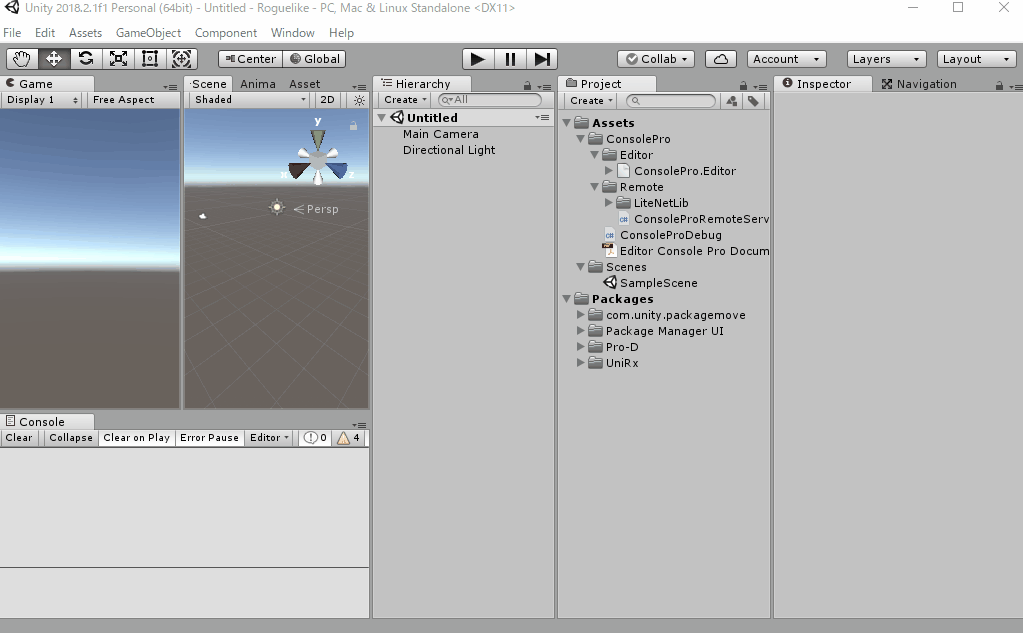Open the Component menu

point(226,33)
